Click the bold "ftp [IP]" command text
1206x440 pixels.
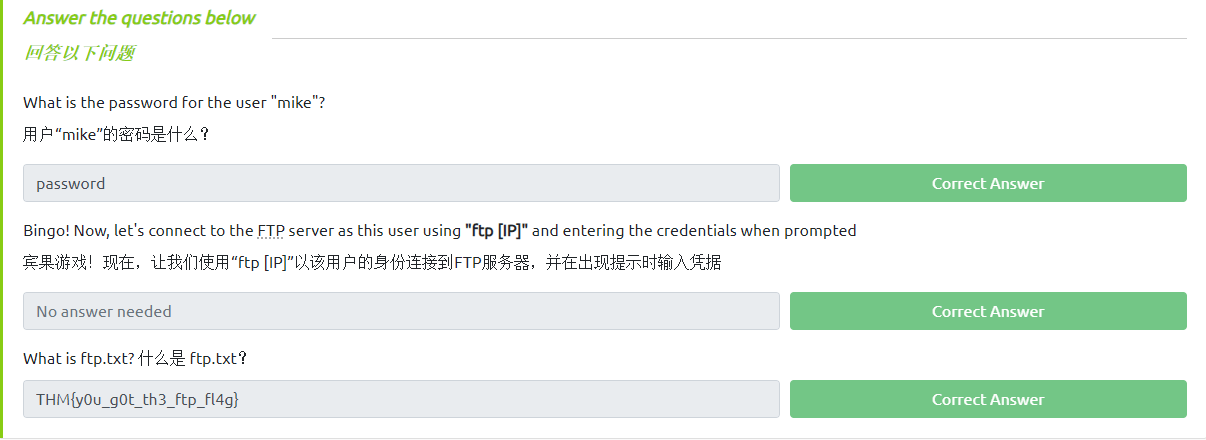(497, 231)
